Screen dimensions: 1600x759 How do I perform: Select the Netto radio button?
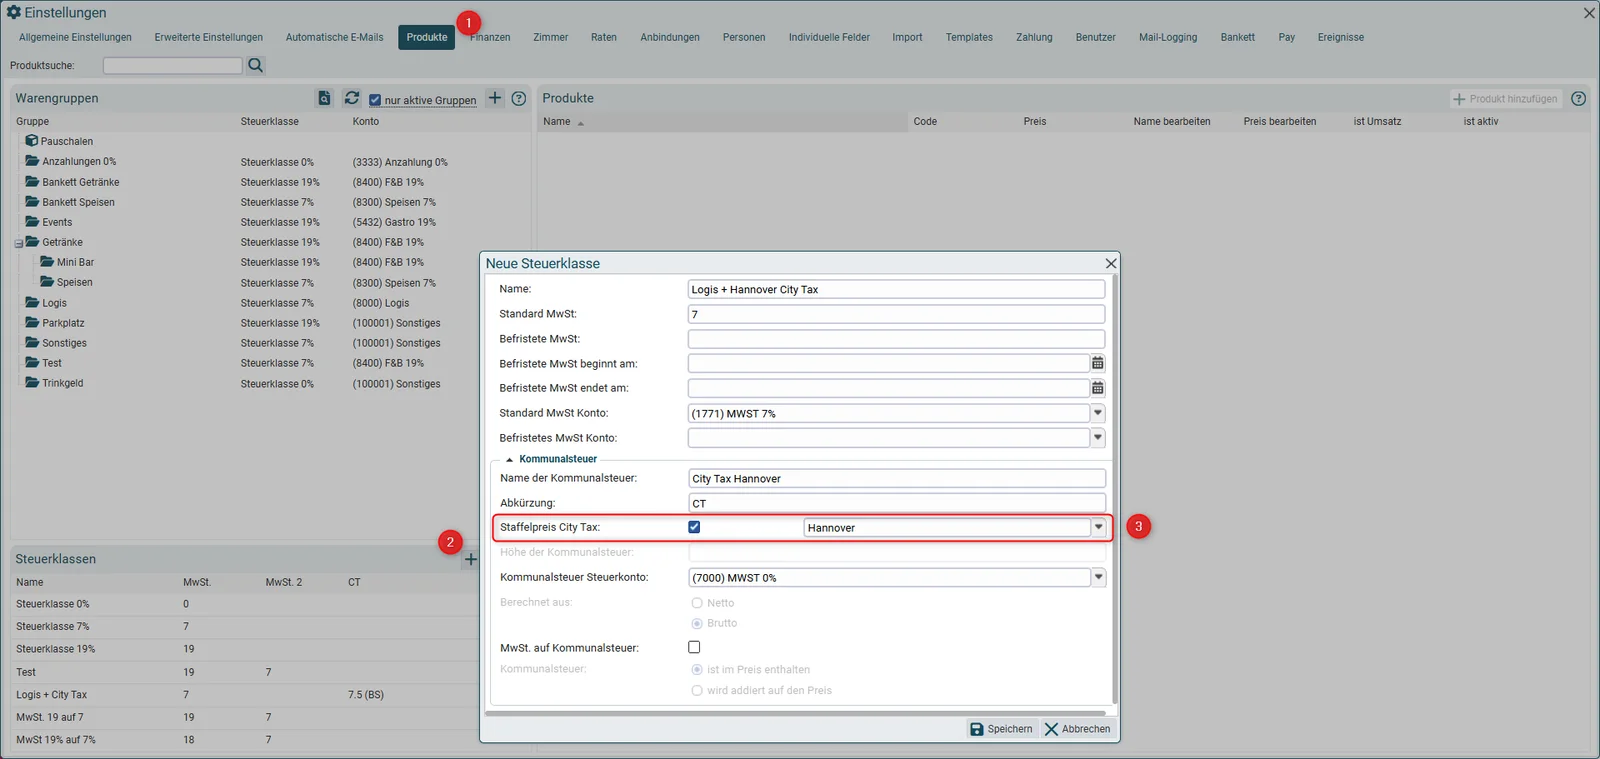click(697, 603)
